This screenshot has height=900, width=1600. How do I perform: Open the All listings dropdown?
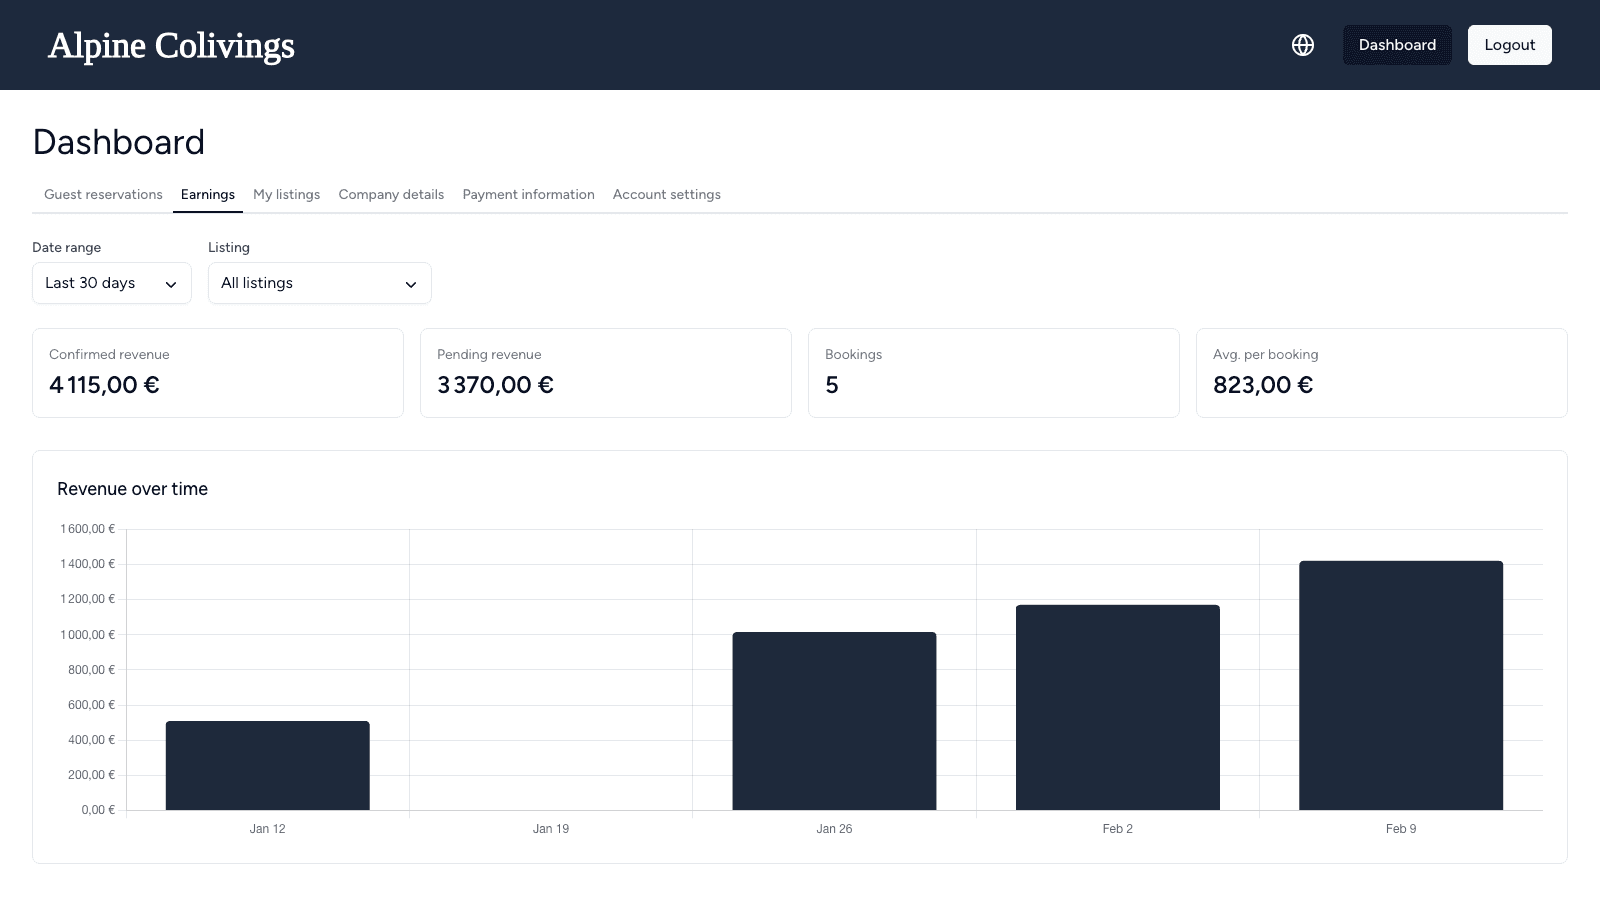[x=319, y=283]
